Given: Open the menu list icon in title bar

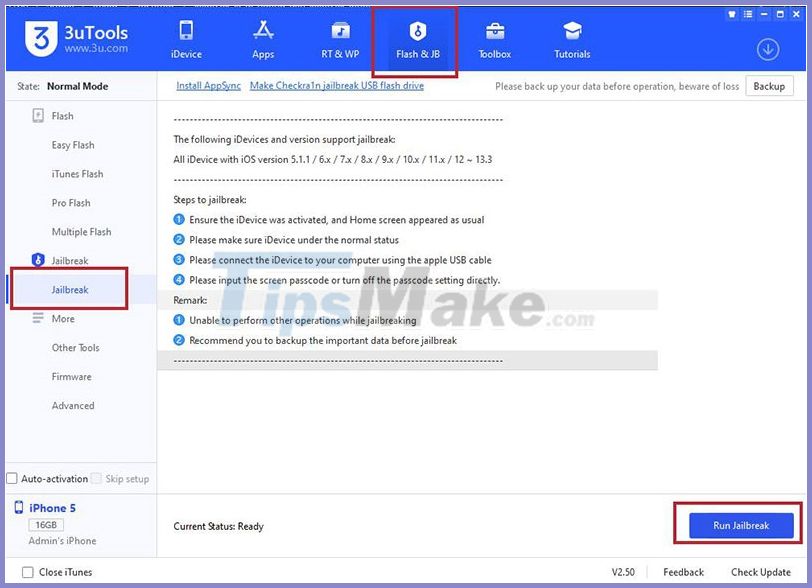Looking at the screenshot, I should click(x=745, y=14).
